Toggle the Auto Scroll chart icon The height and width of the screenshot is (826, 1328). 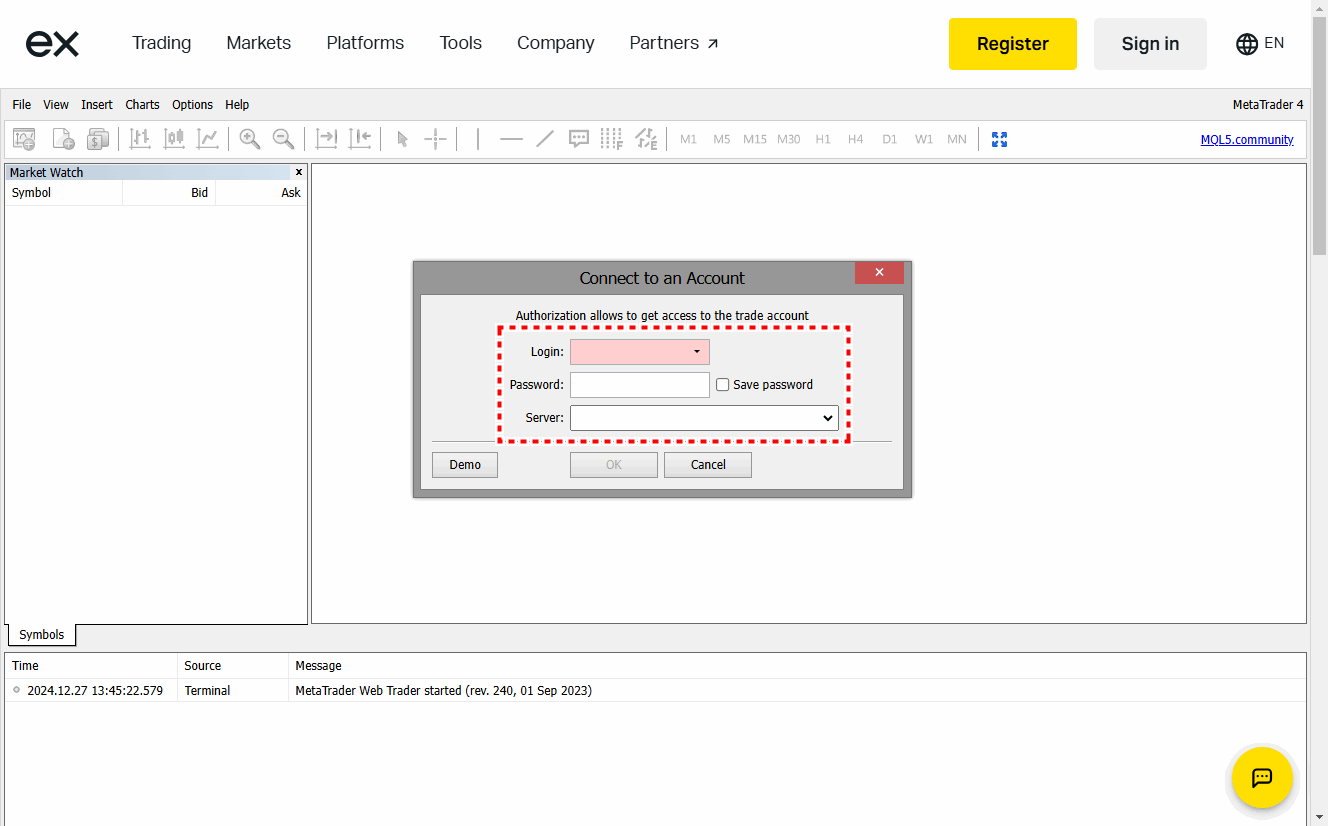326,139
